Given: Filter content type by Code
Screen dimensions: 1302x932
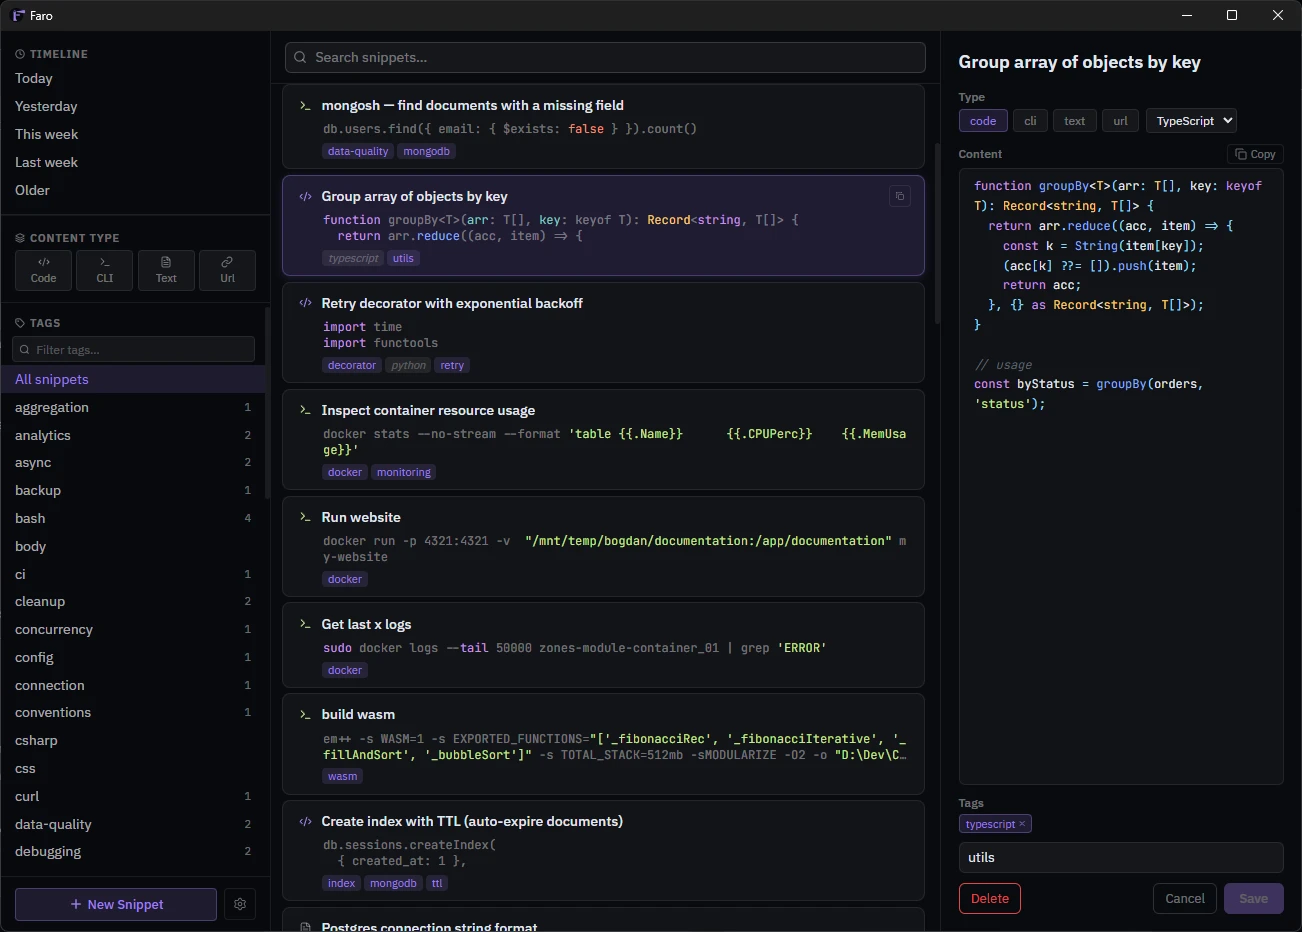Looking at the screenshot, I should click(43, 270).
